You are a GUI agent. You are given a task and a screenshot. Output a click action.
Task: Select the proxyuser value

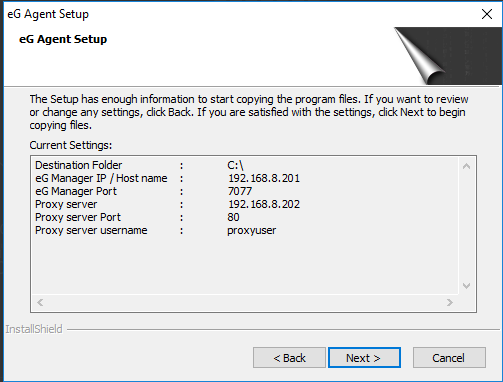click(x=252, y=230)
